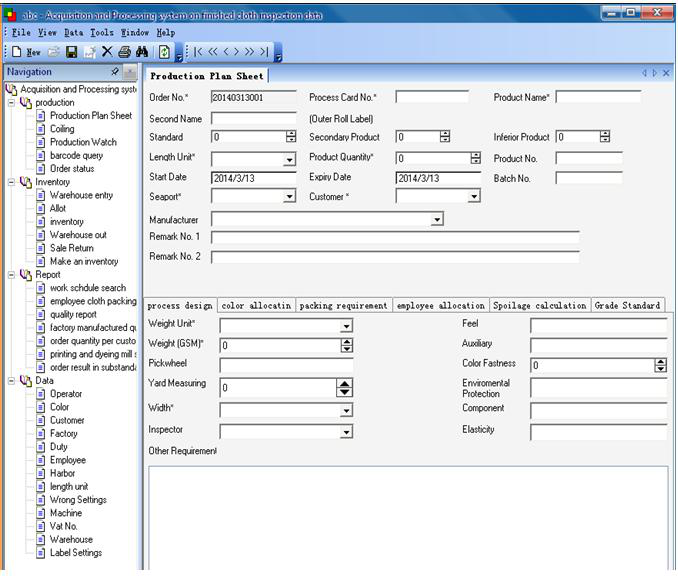
Task: Open the Window menu
Action: [x=134, y=32]
